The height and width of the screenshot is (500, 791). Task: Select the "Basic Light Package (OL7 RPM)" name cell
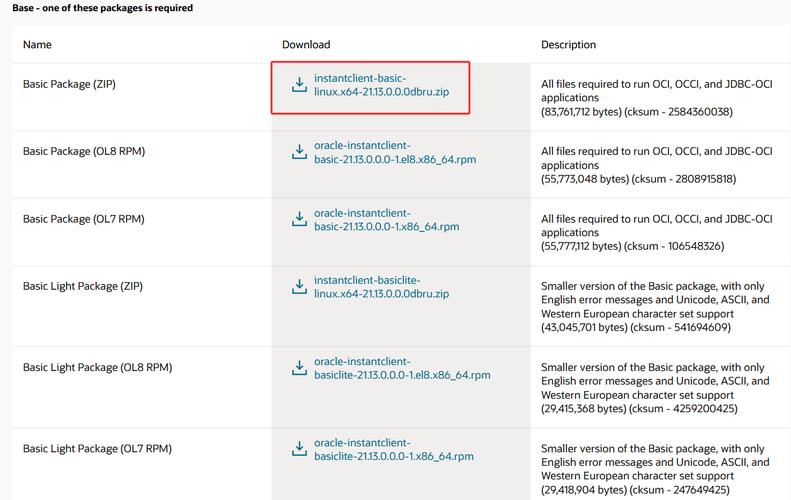97,449
